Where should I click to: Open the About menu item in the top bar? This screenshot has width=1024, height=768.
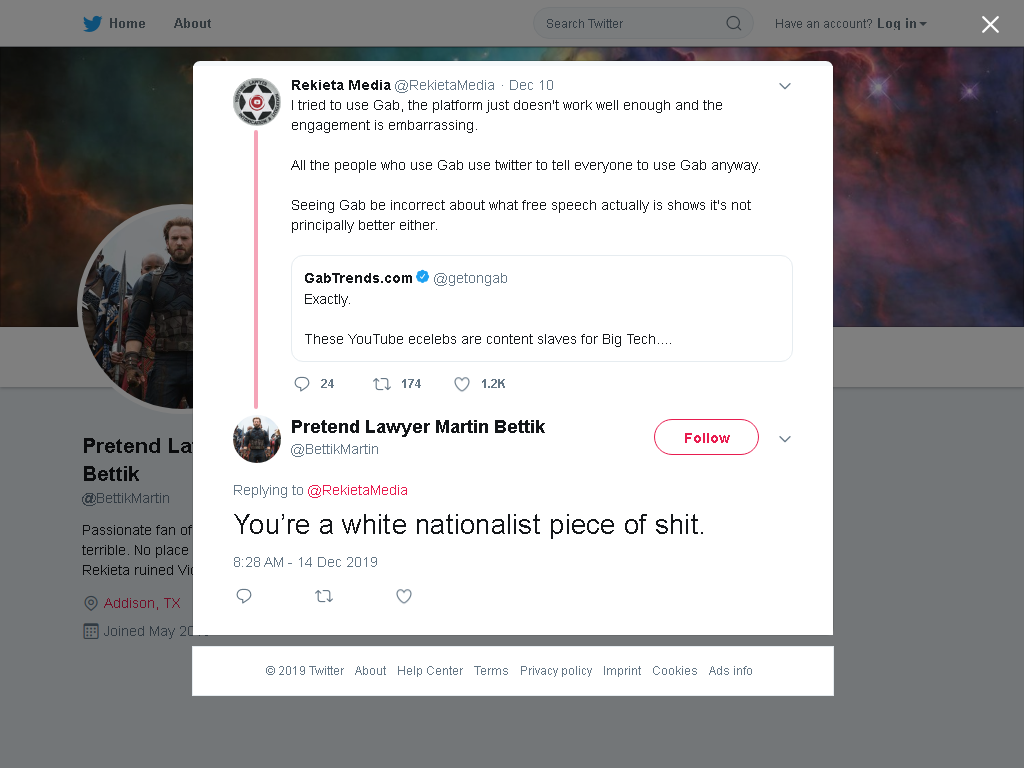coord(192,24)
